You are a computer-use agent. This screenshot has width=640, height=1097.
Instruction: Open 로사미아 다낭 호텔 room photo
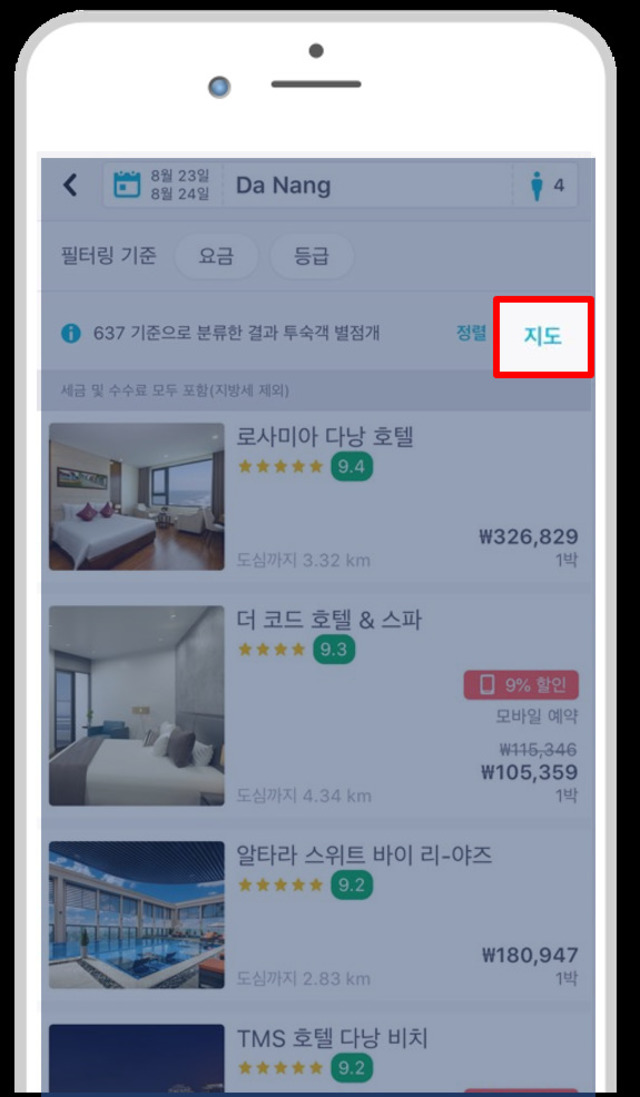(136, 496)
